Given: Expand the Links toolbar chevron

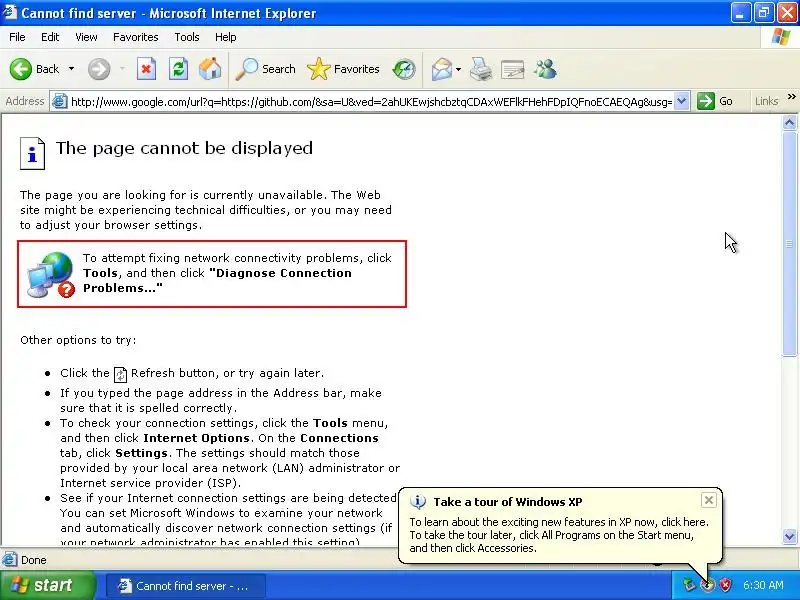Looking at the screenshot, I should [x=791, y=96].
